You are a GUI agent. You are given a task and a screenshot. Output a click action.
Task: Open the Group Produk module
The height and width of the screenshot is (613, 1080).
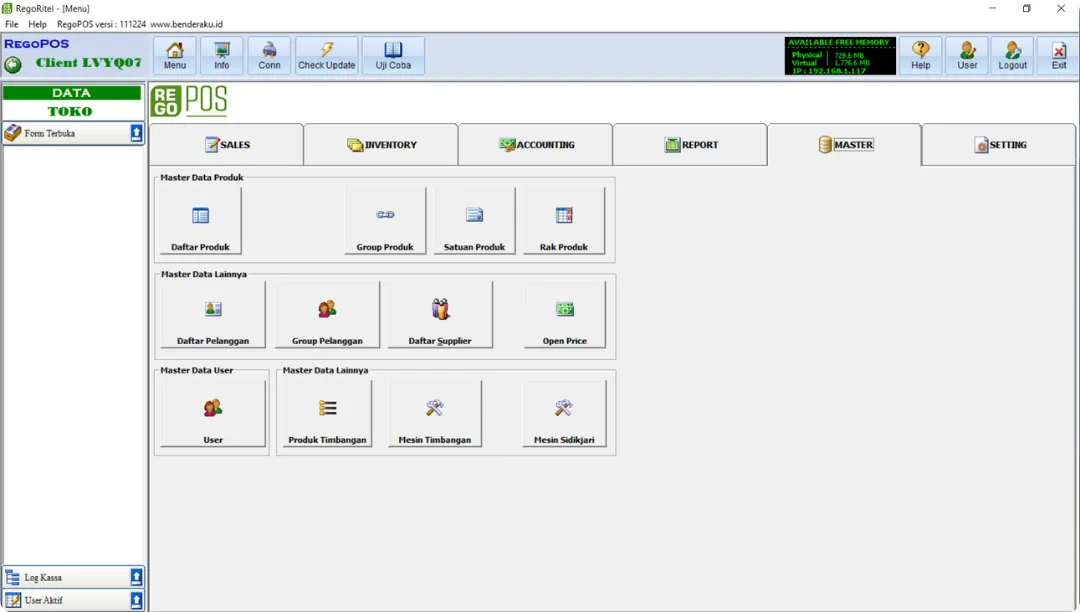(x=385, y=221)
